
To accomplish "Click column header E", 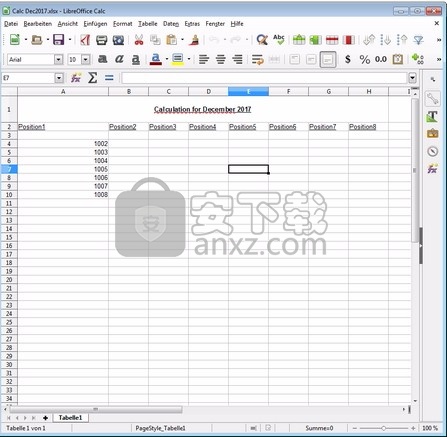I will tap(248, 91).
